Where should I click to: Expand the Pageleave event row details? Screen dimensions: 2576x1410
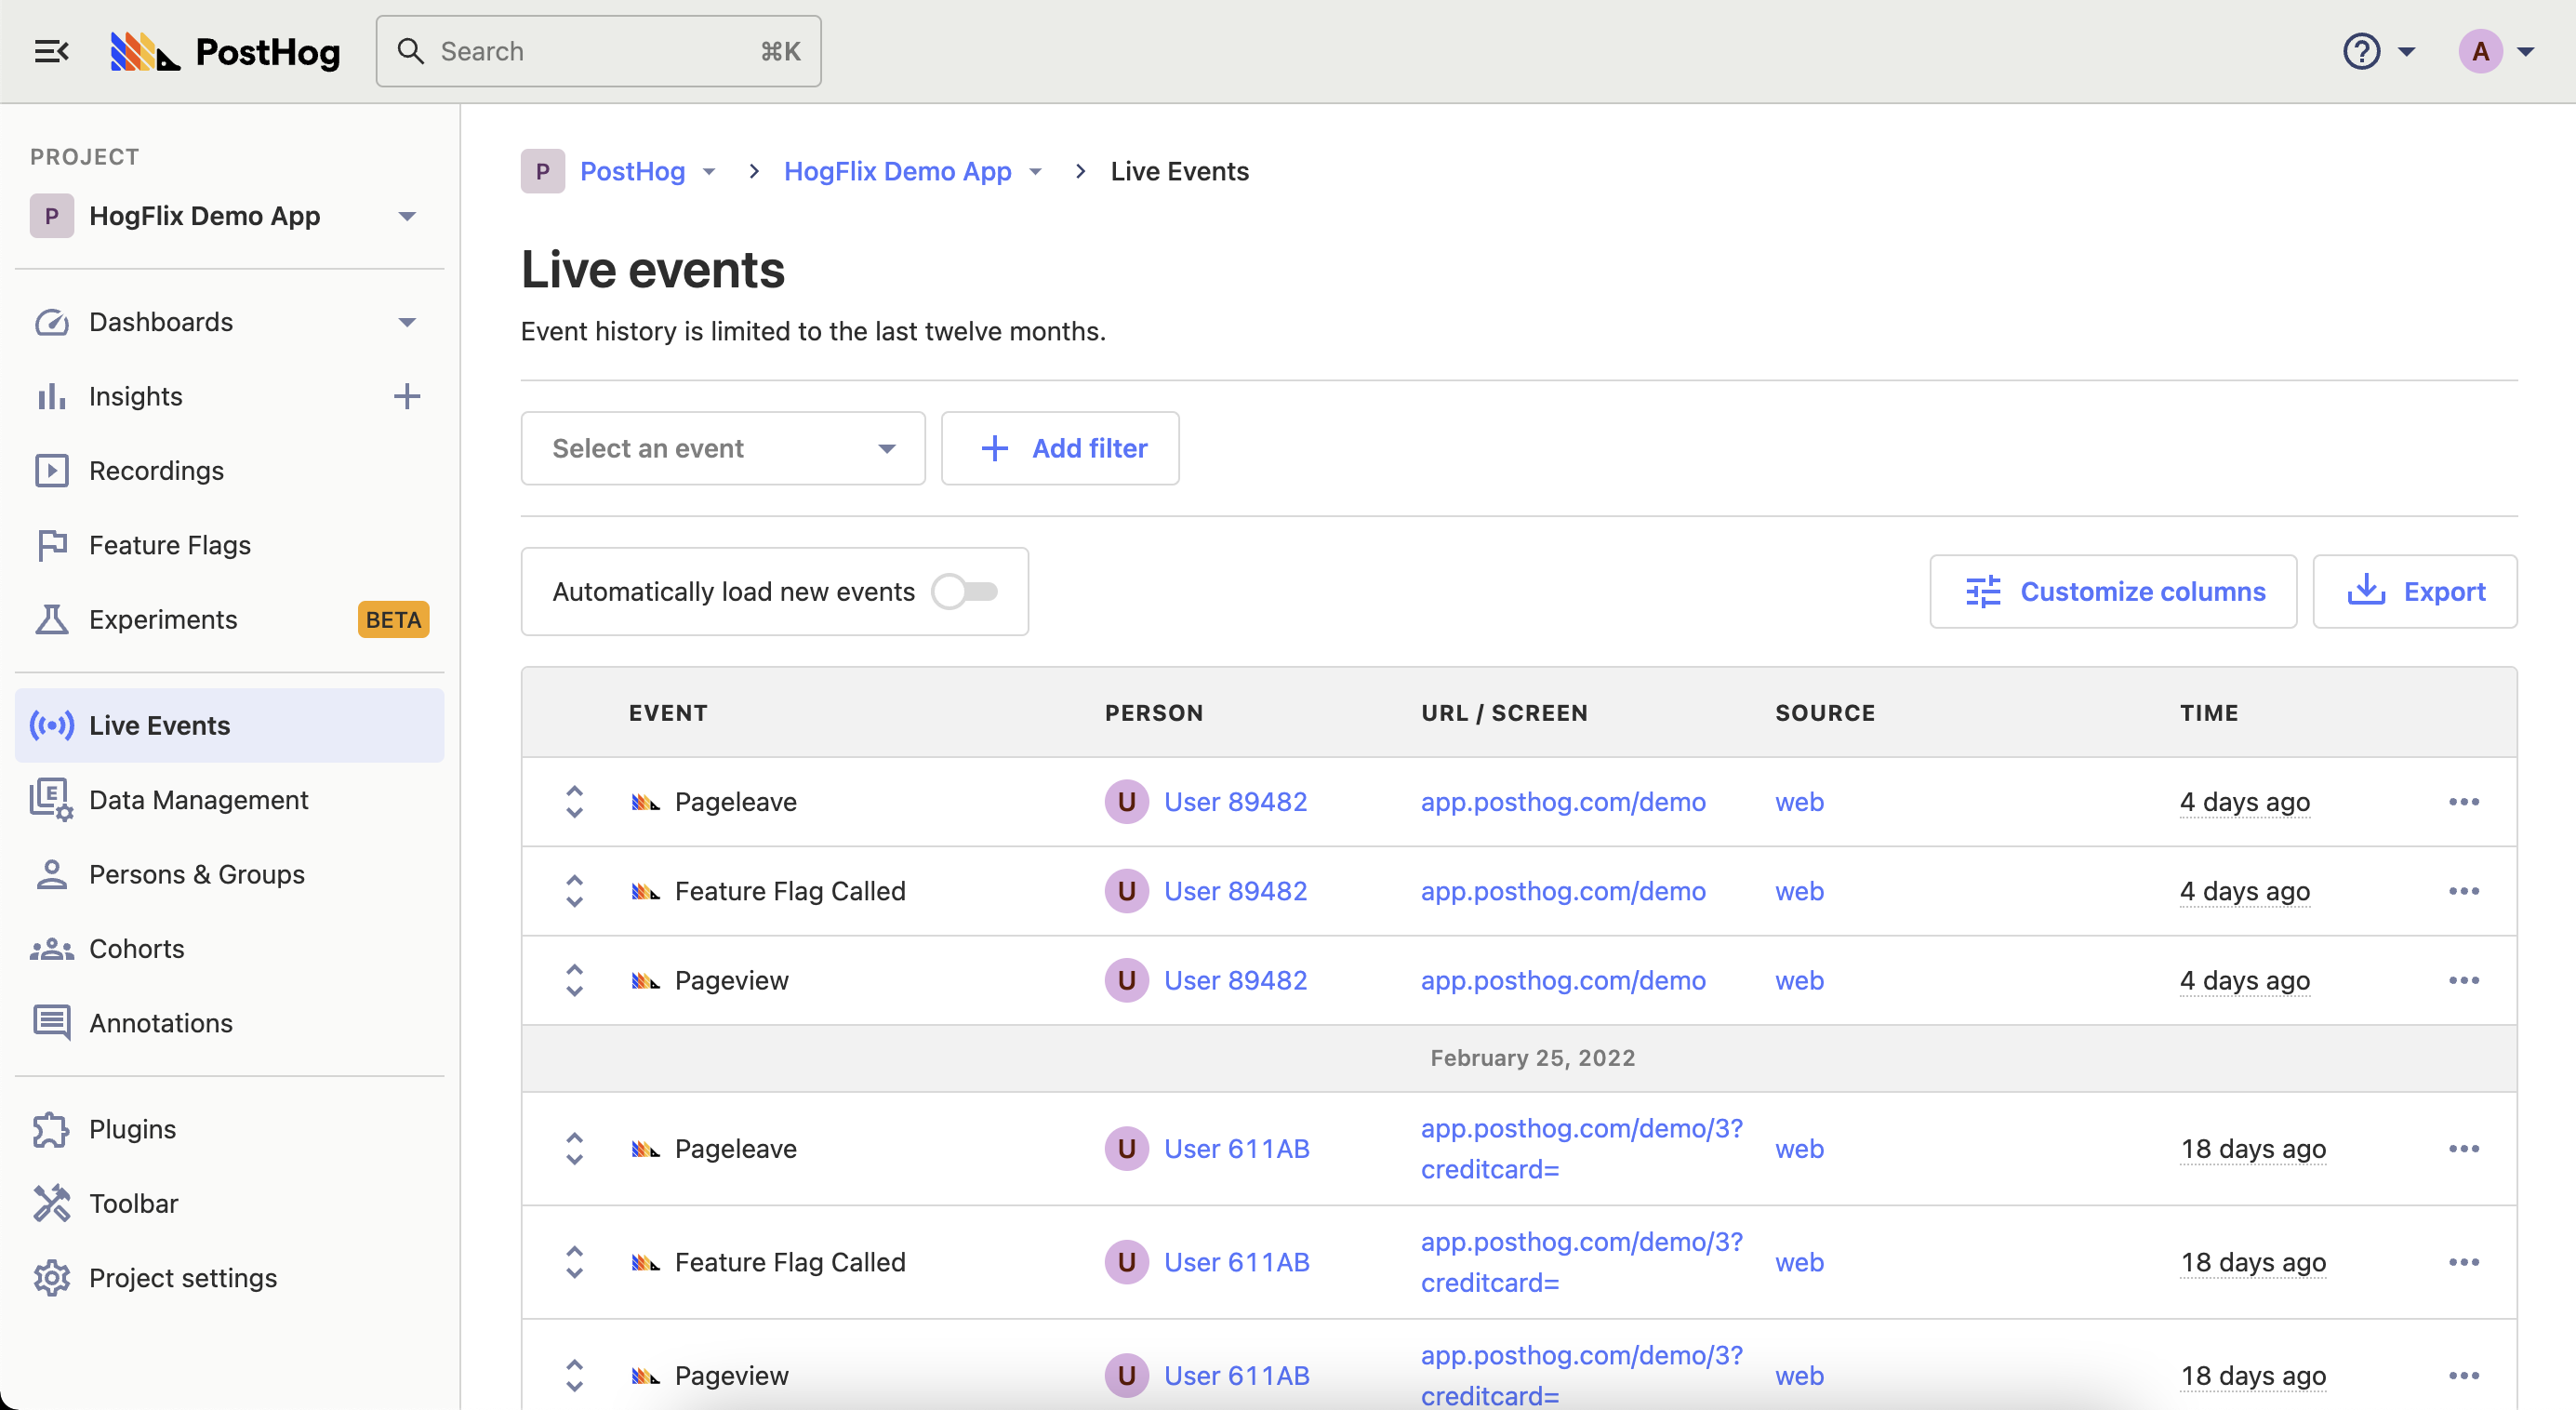tap(574, 801)
